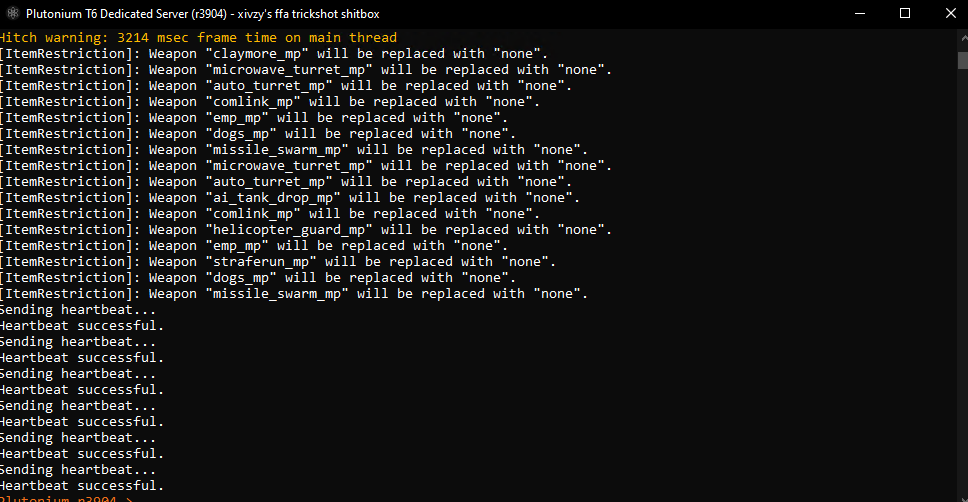Click the first comlink_mp restriction log line

tap(270, 102)
